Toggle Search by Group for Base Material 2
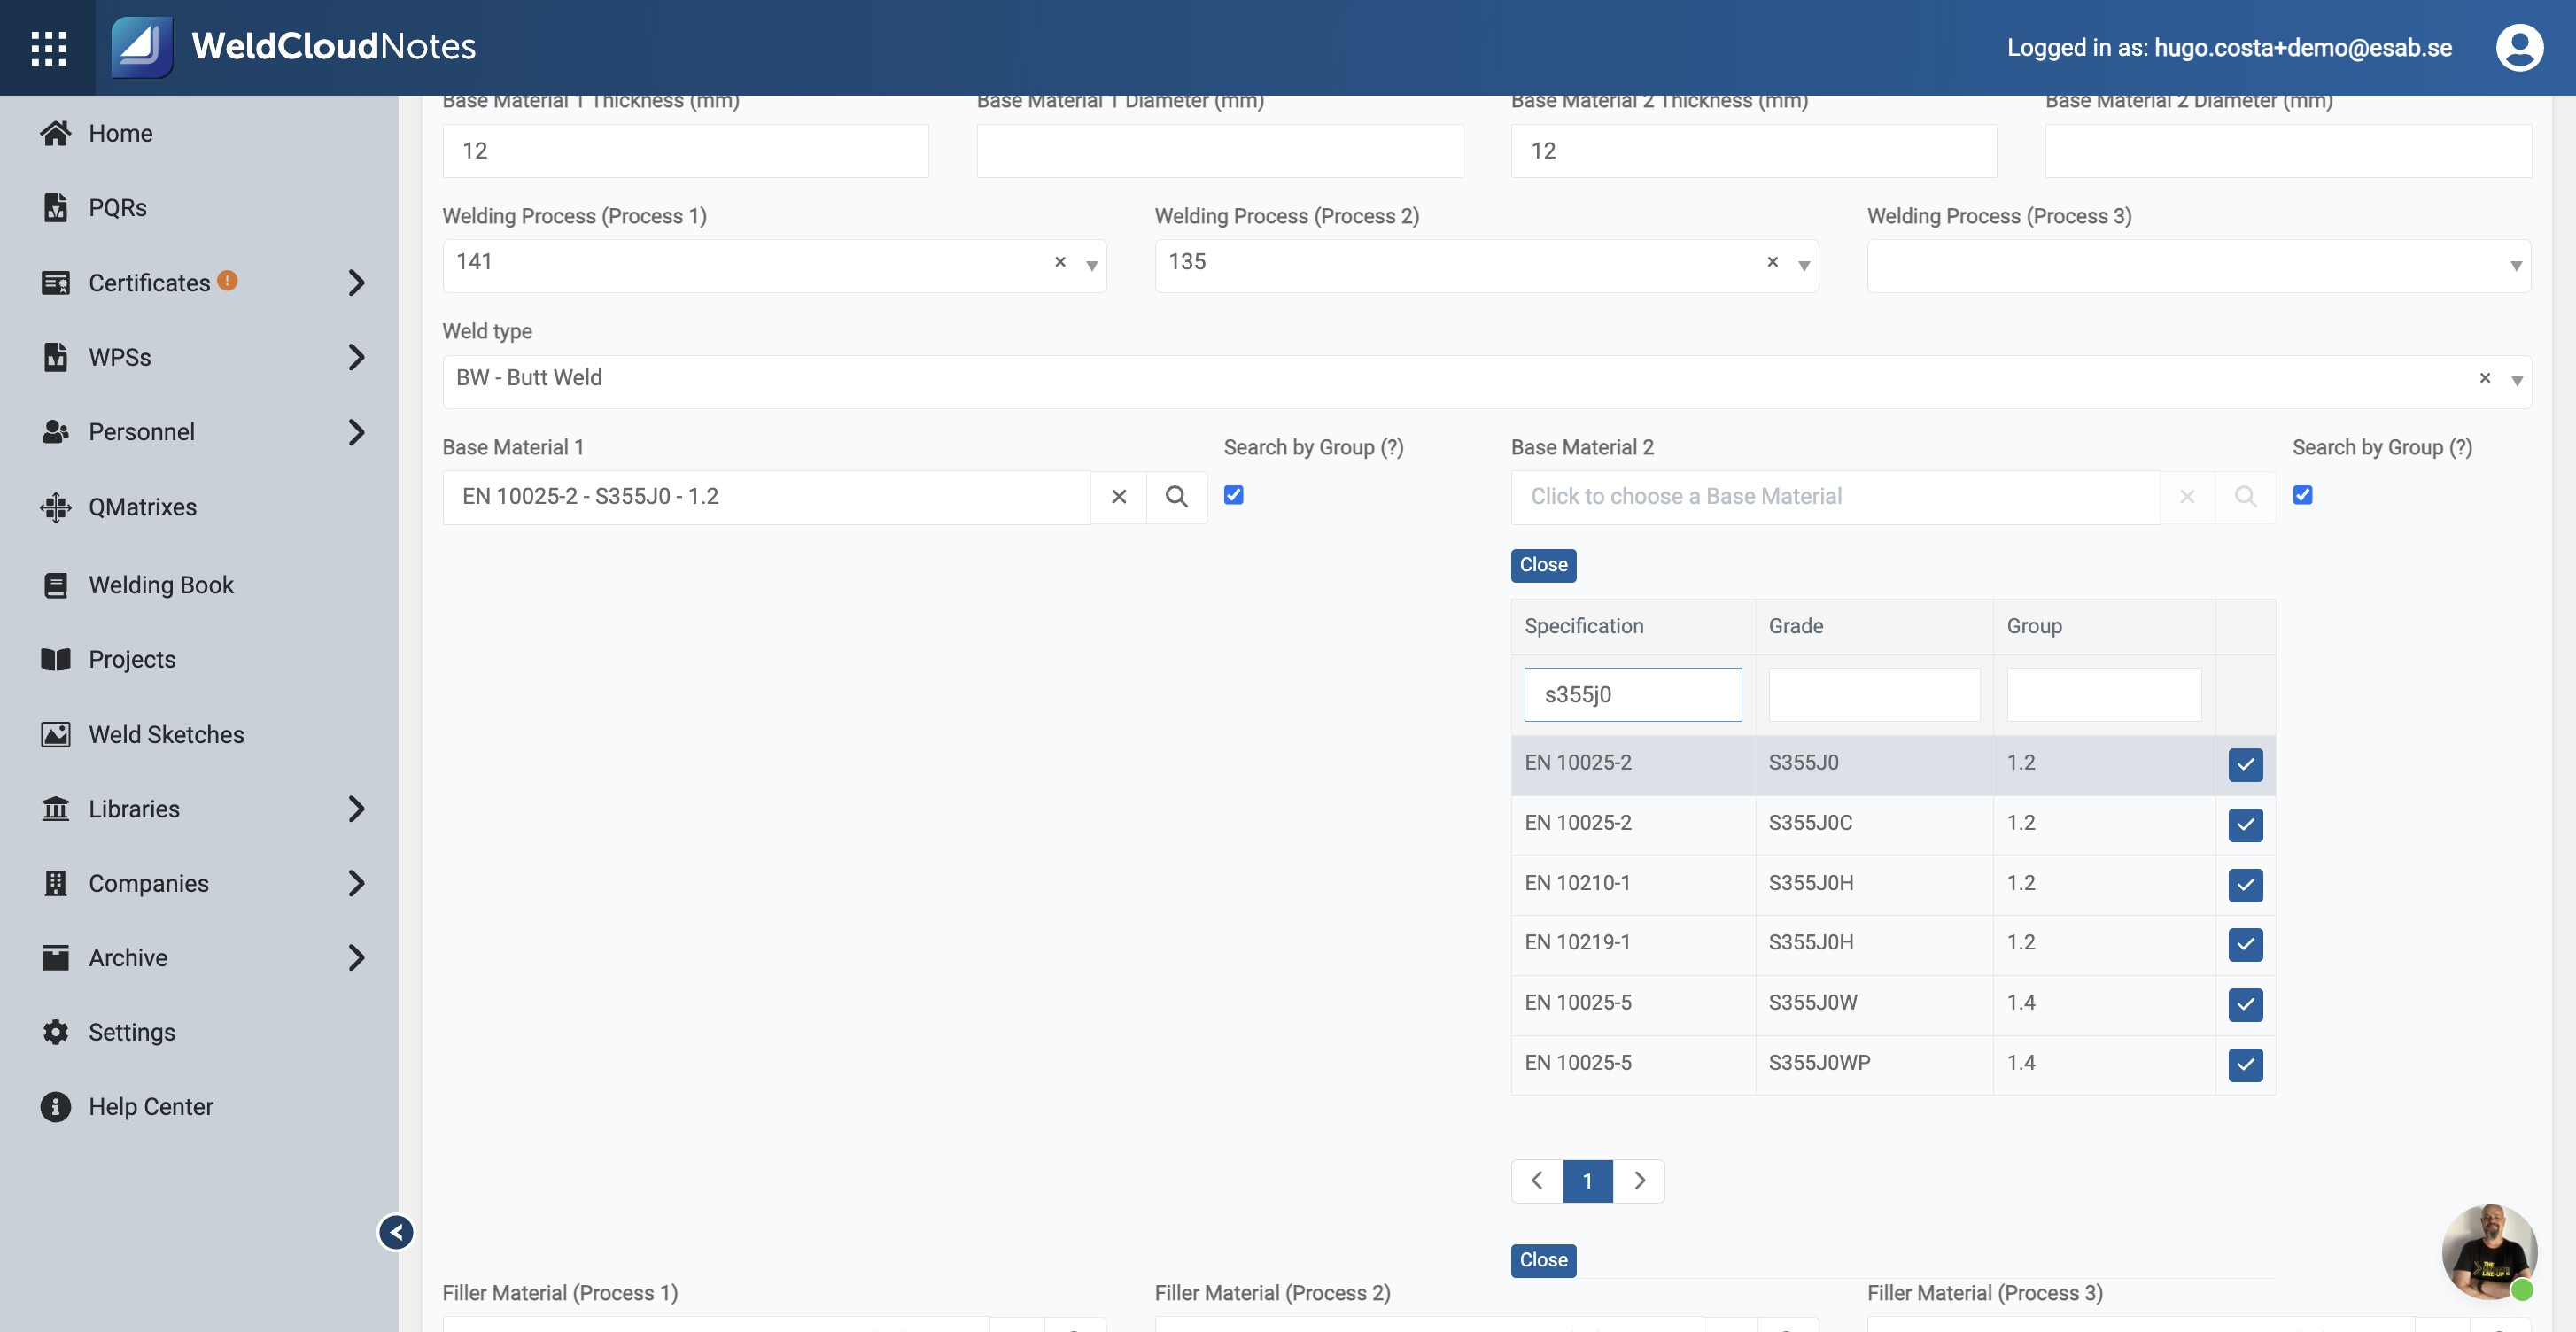The image size is (2576, 1332). point(2303,495)
